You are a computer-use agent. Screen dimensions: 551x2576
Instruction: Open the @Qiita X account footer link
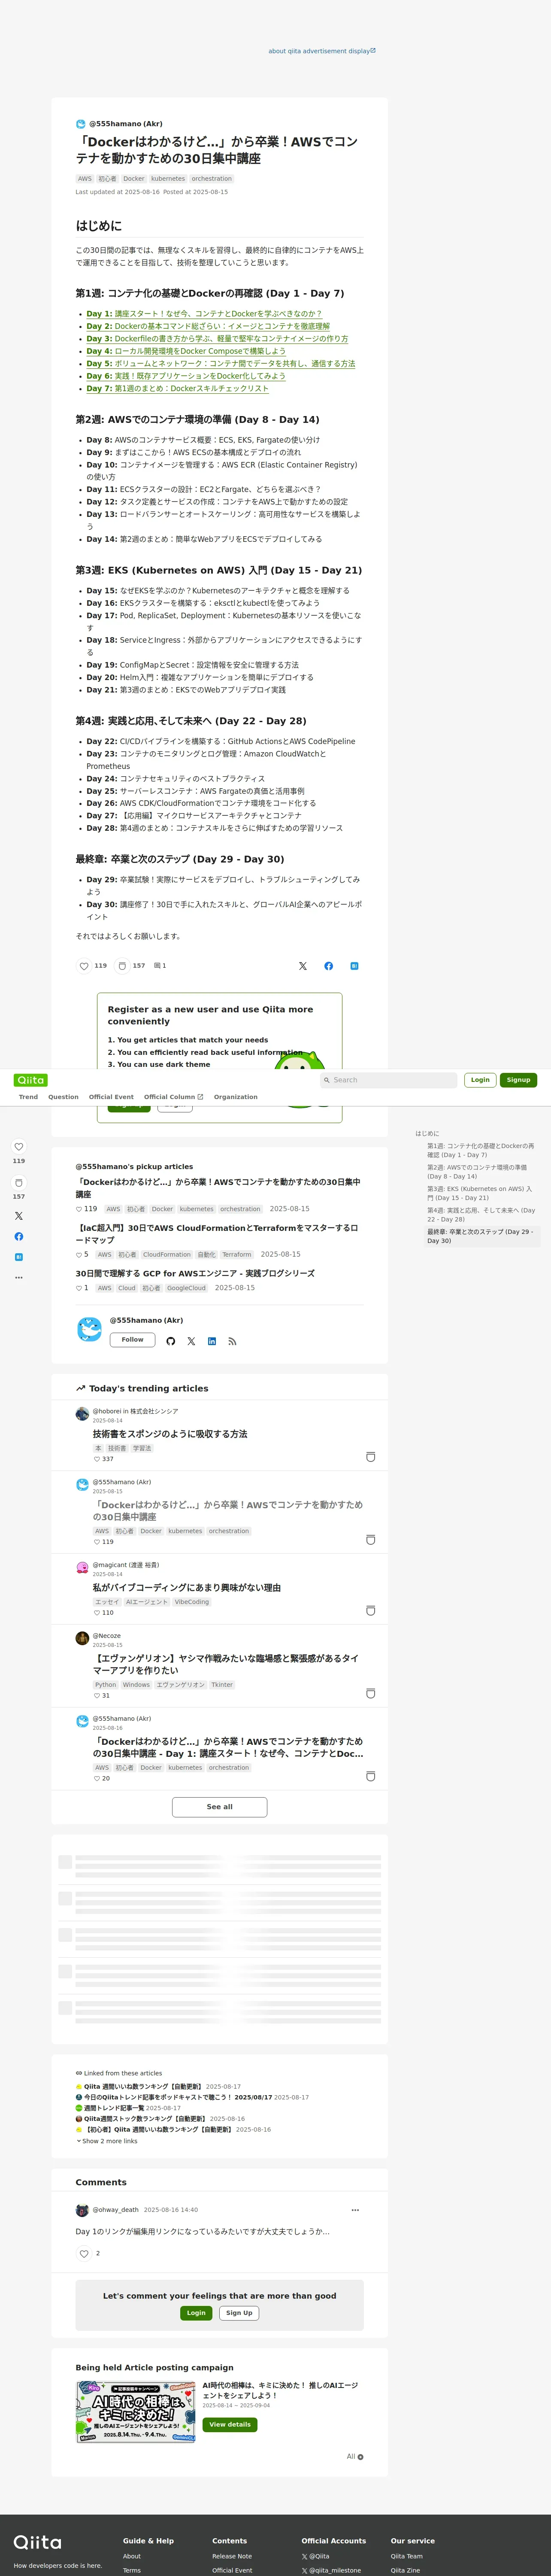point(316,2556)
